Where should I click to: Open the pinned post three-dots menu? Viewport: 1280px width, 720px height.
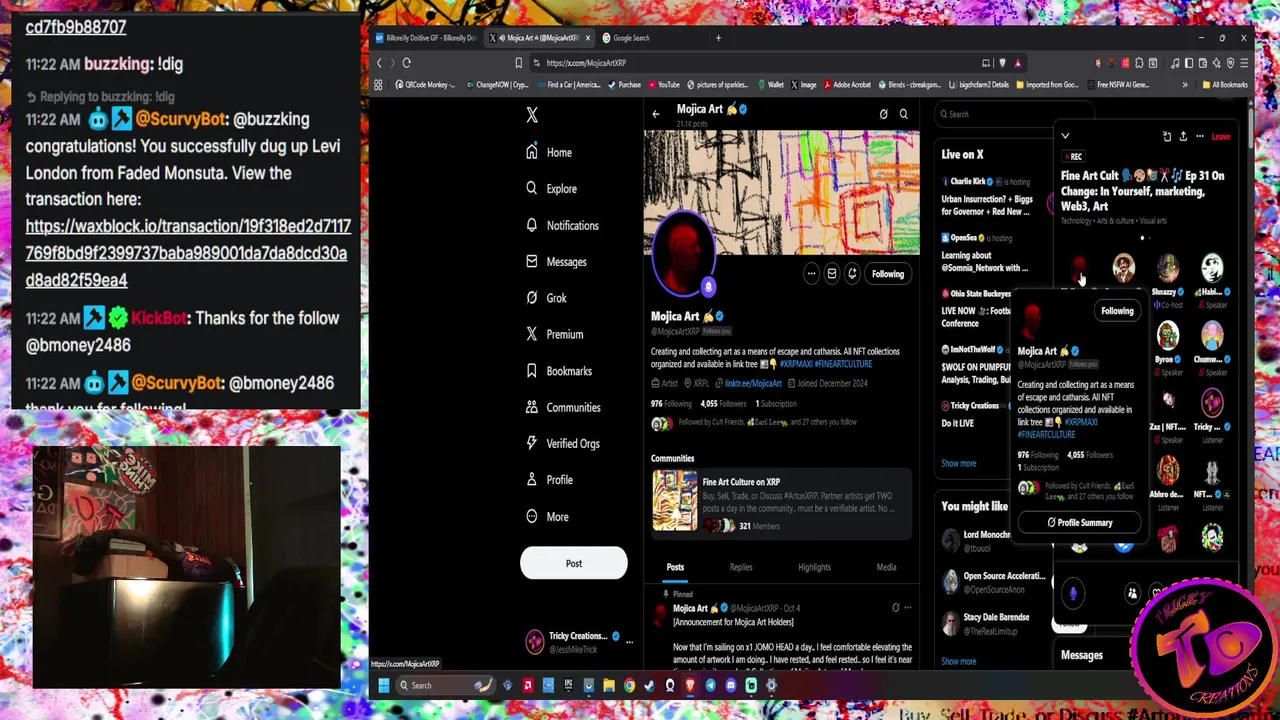(x=907, y=608)
